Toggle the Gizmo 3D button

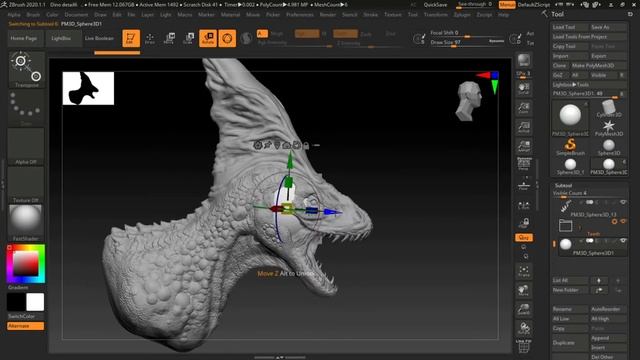227,38
